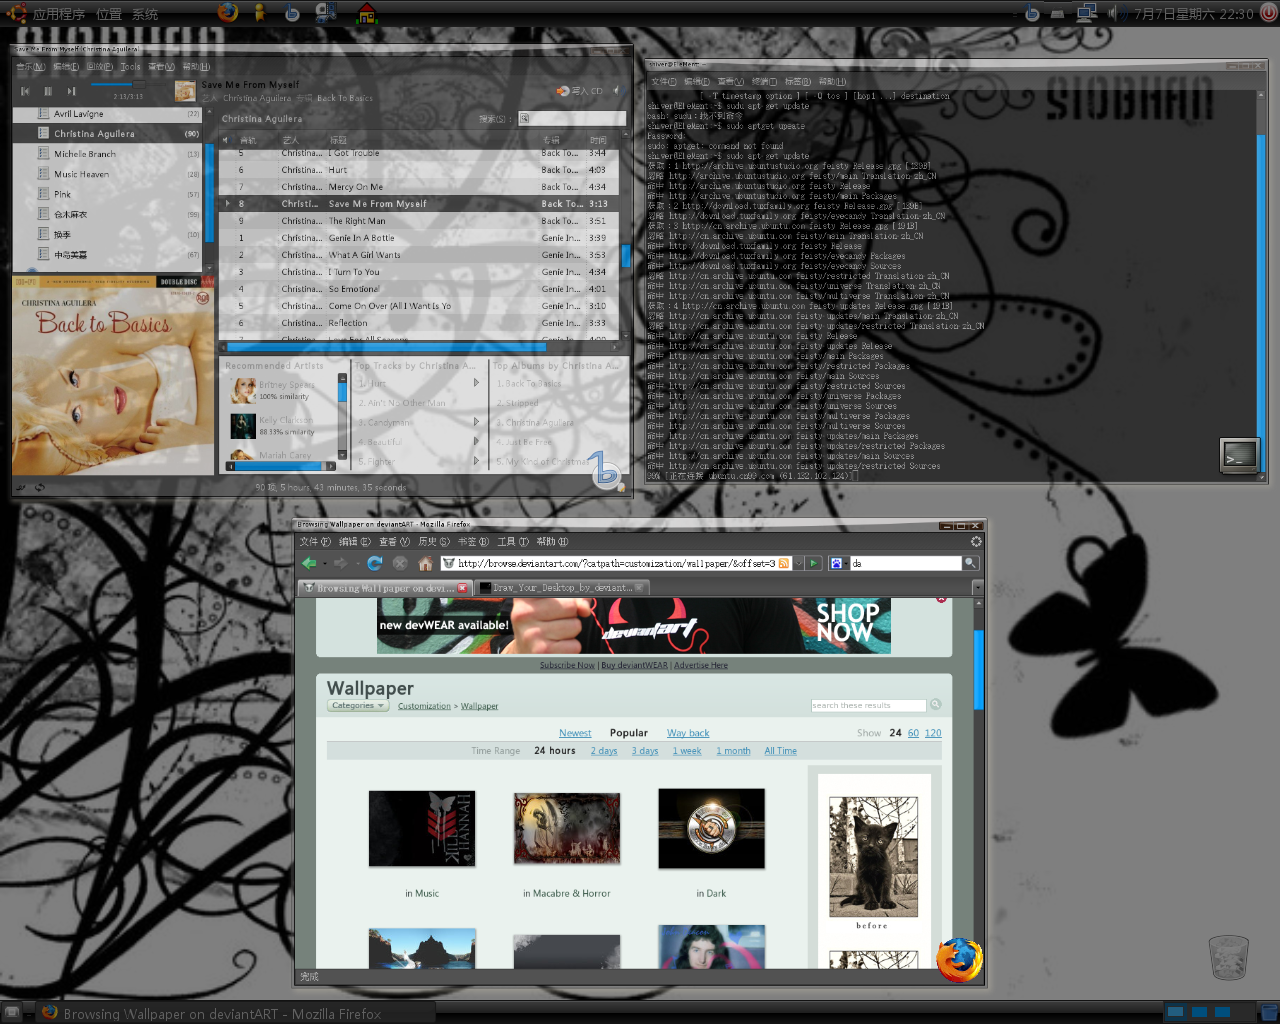Click the Michelle Branch playlist icon

[43, 154]
